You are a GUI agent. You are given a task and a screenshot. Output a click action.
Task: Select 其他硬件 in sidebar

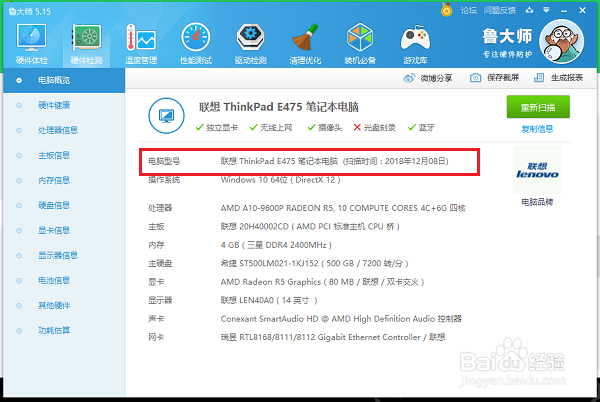point(64,306)
